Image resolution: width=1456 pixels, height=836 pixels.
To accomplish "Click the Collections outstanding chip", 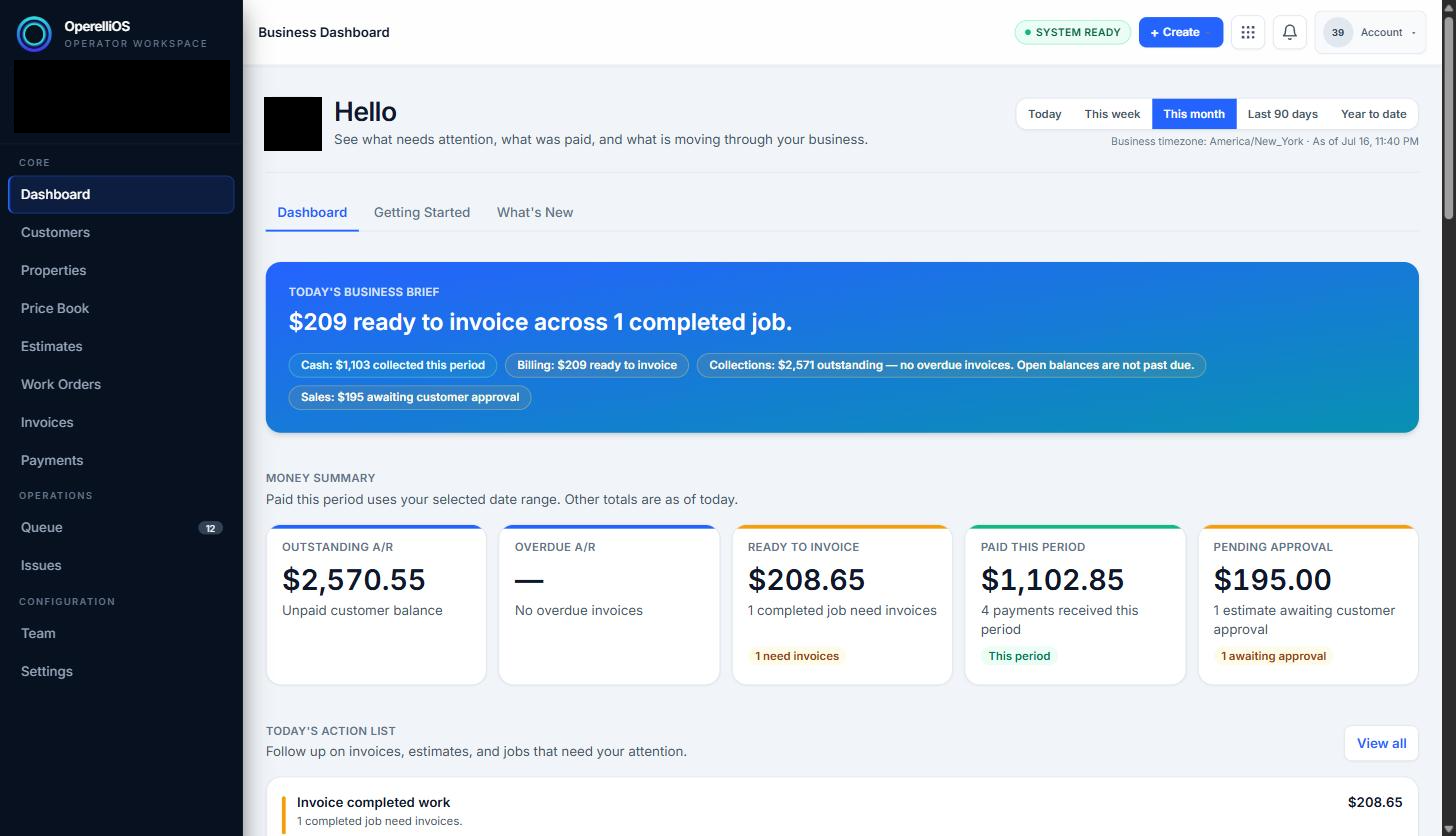I will [x=952, y=365].
